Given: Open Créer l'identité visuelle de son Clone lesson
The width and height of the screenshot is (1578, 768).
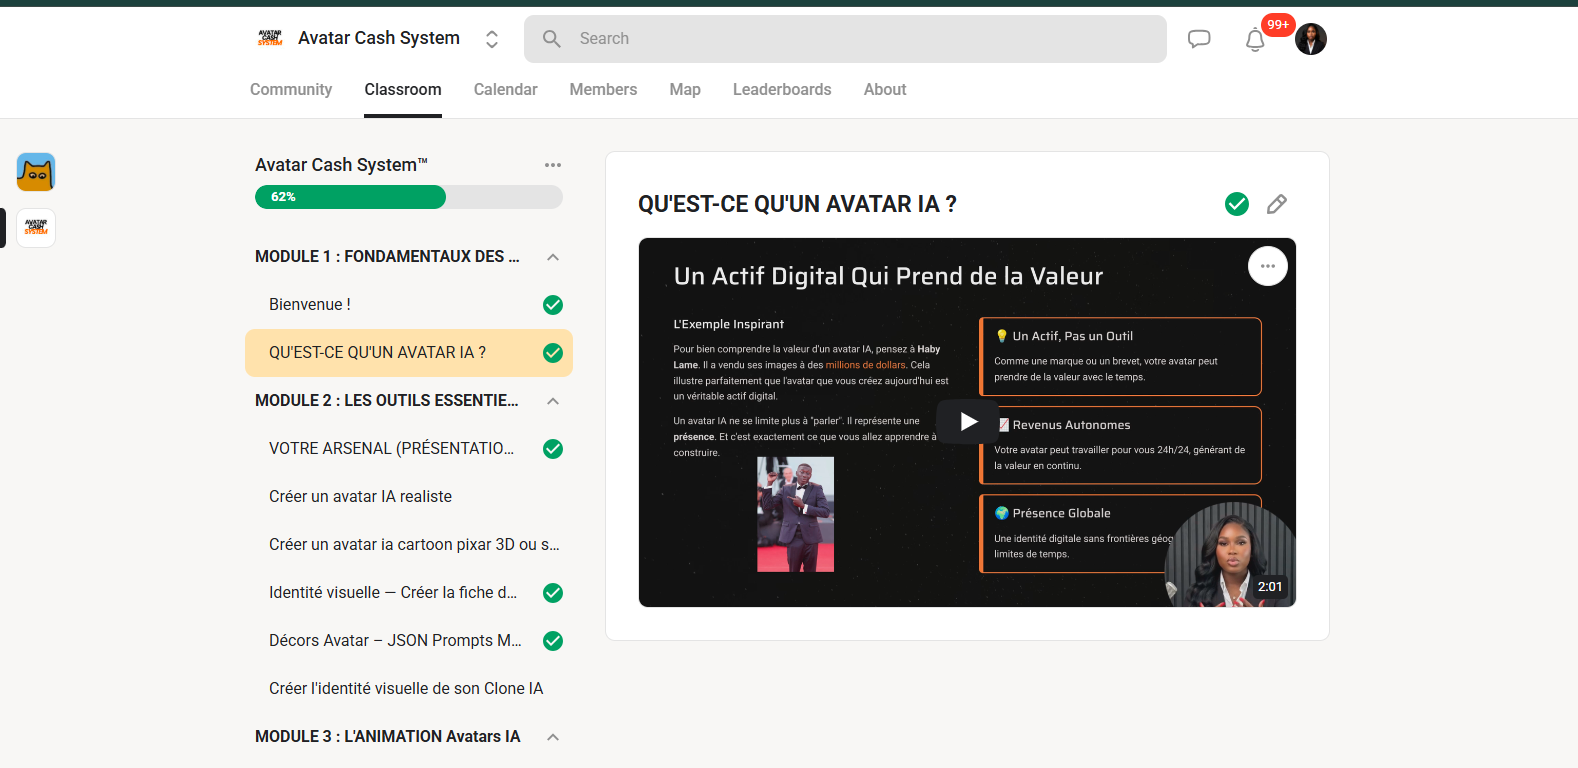Looking at the screenshot, I should coord(409,689).
